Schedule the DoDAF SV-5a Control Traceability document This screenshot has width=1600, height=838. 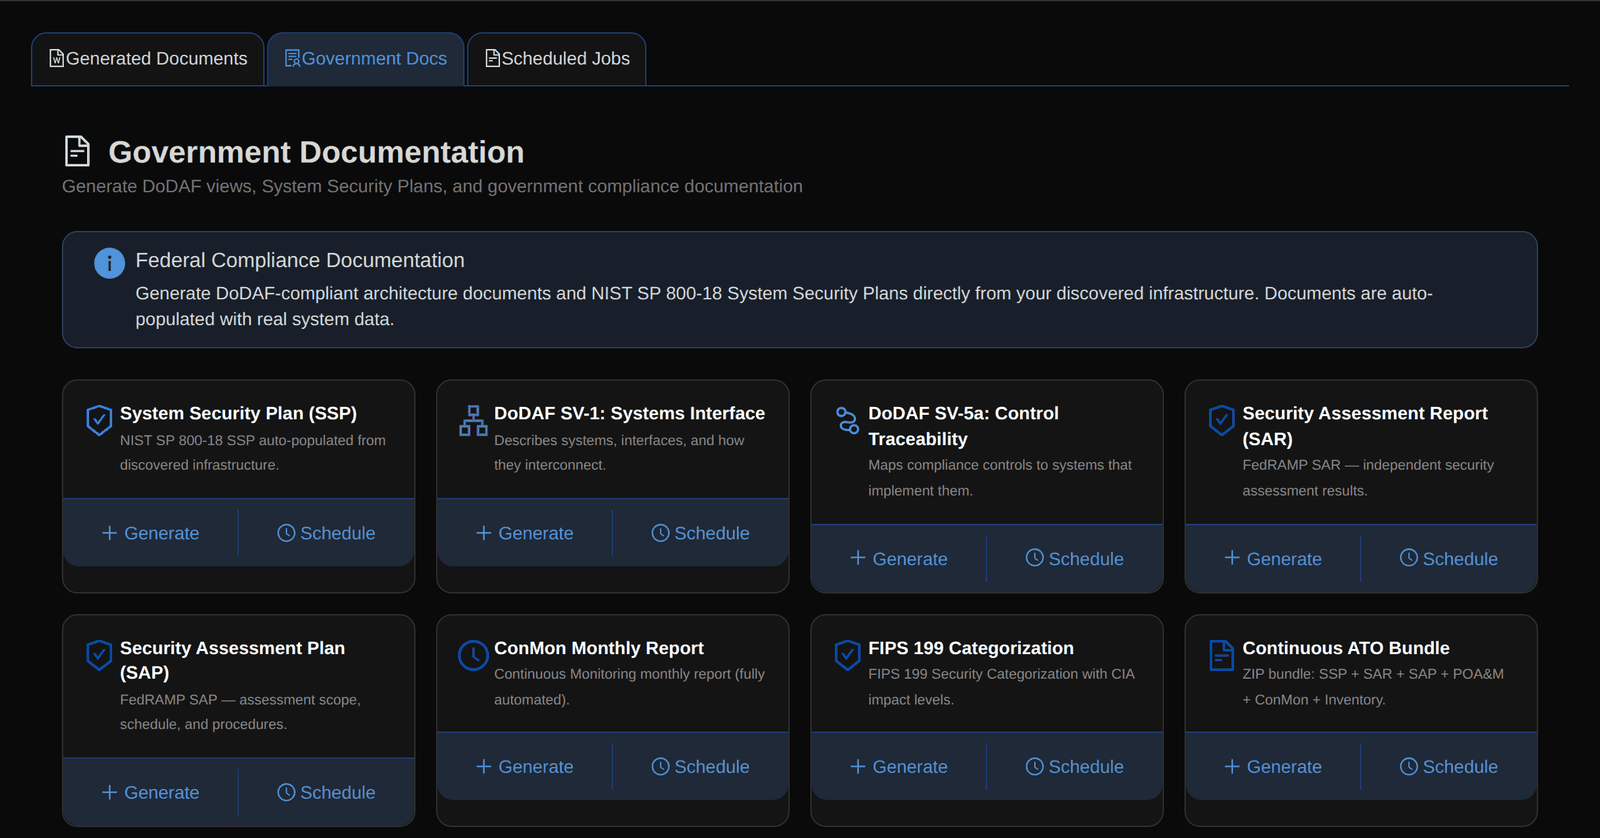1074,559
